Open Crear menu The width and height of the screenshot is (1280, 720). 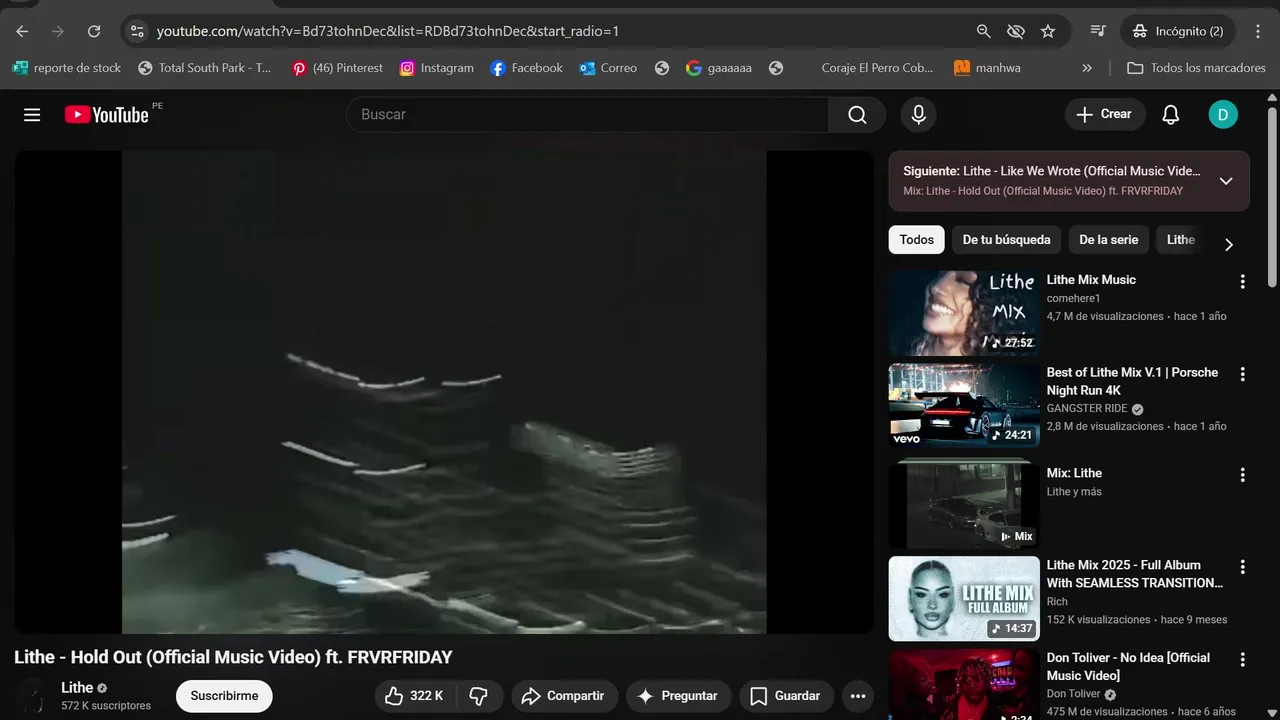click(1104, 114)
